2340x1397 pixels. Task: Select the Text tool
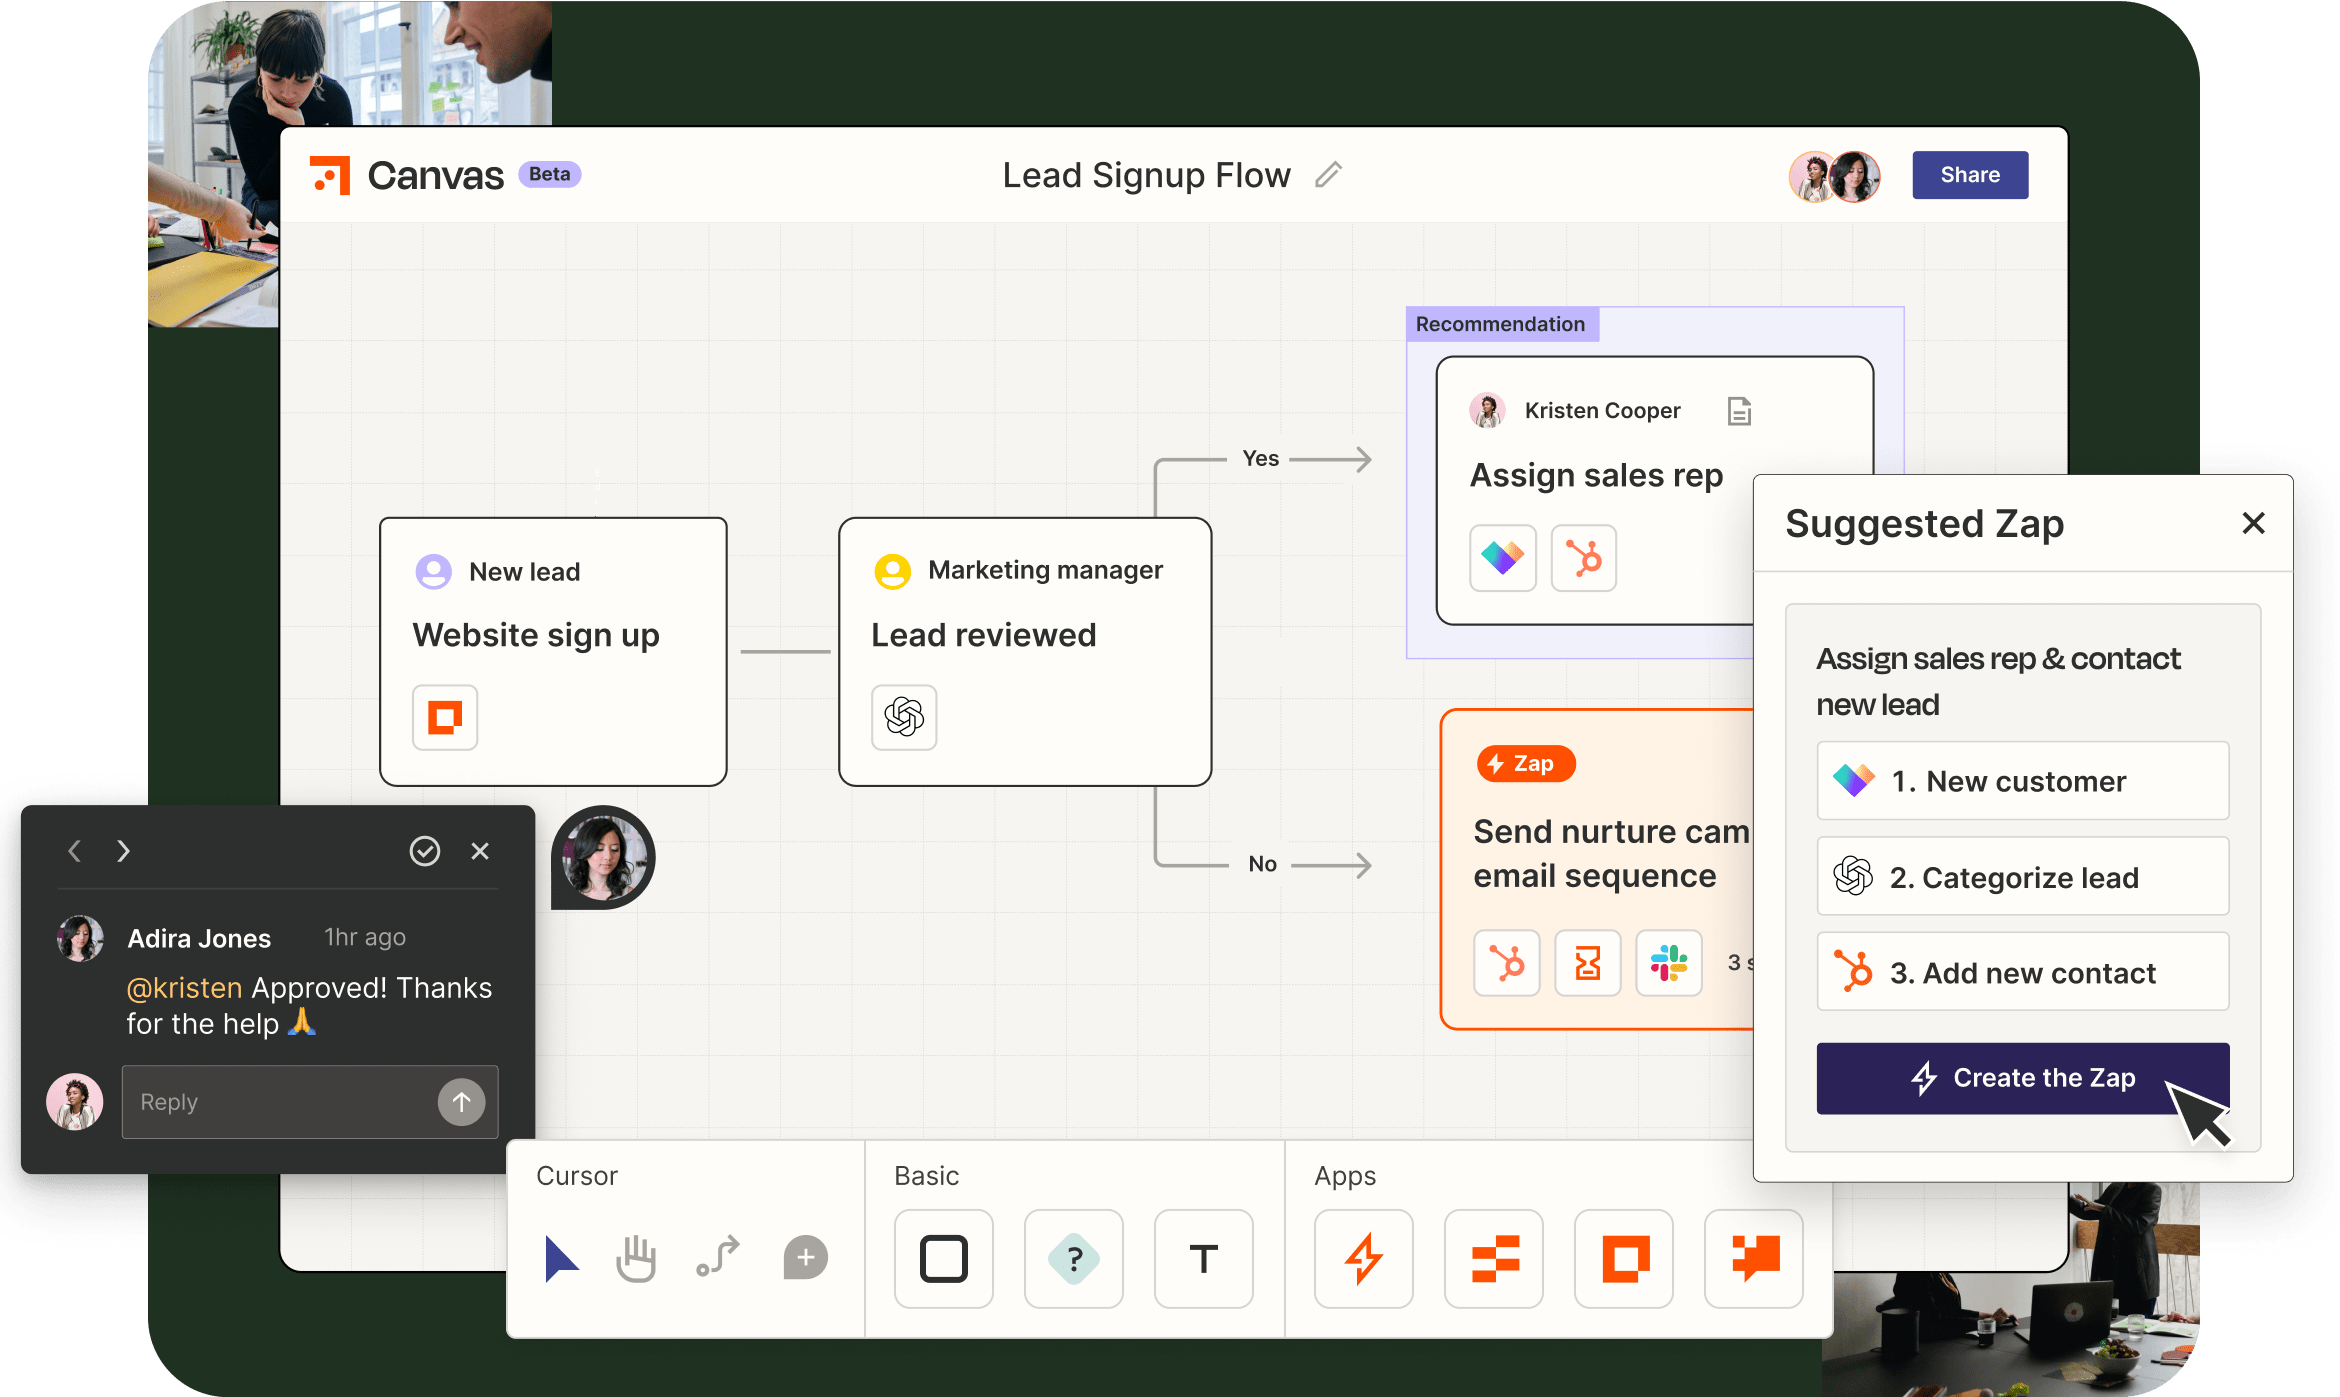pos(1203,1259)
